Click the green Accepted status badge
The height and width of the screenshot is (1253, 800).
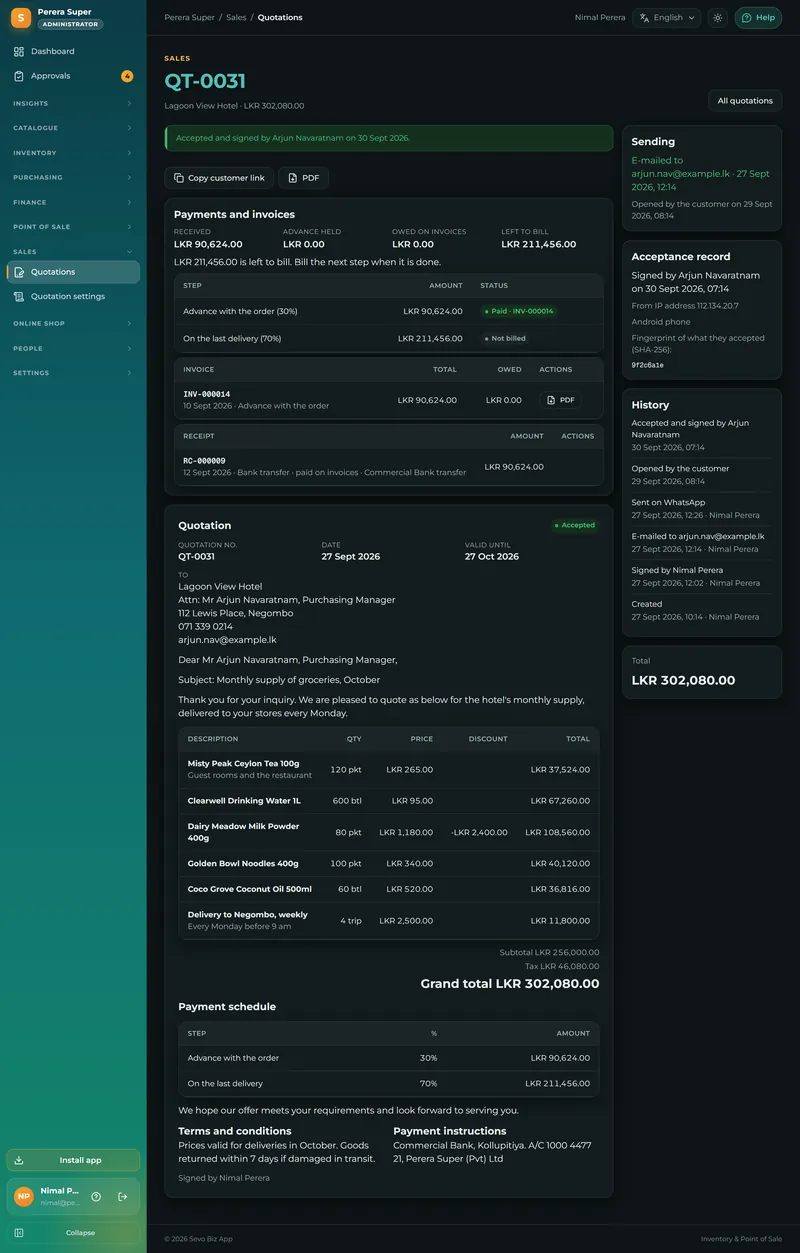[574, 525]
